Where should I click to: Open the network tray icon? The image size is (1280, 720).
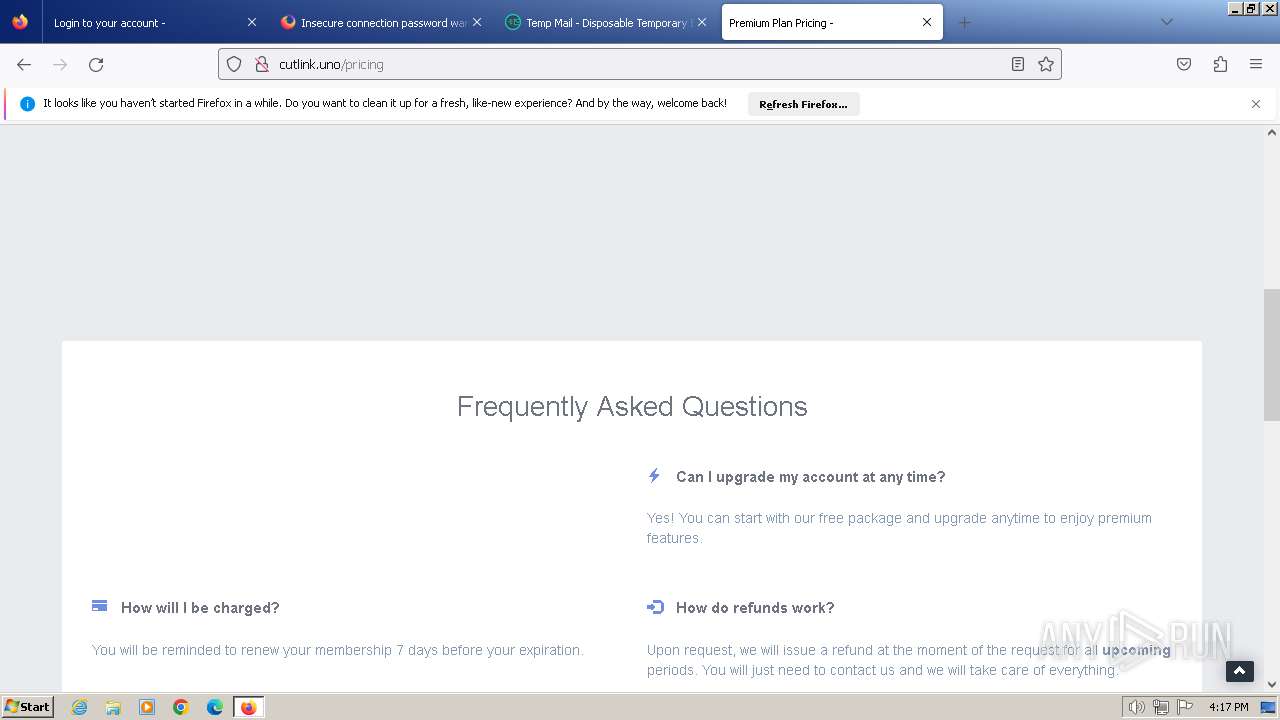(x=1161, y=707)
